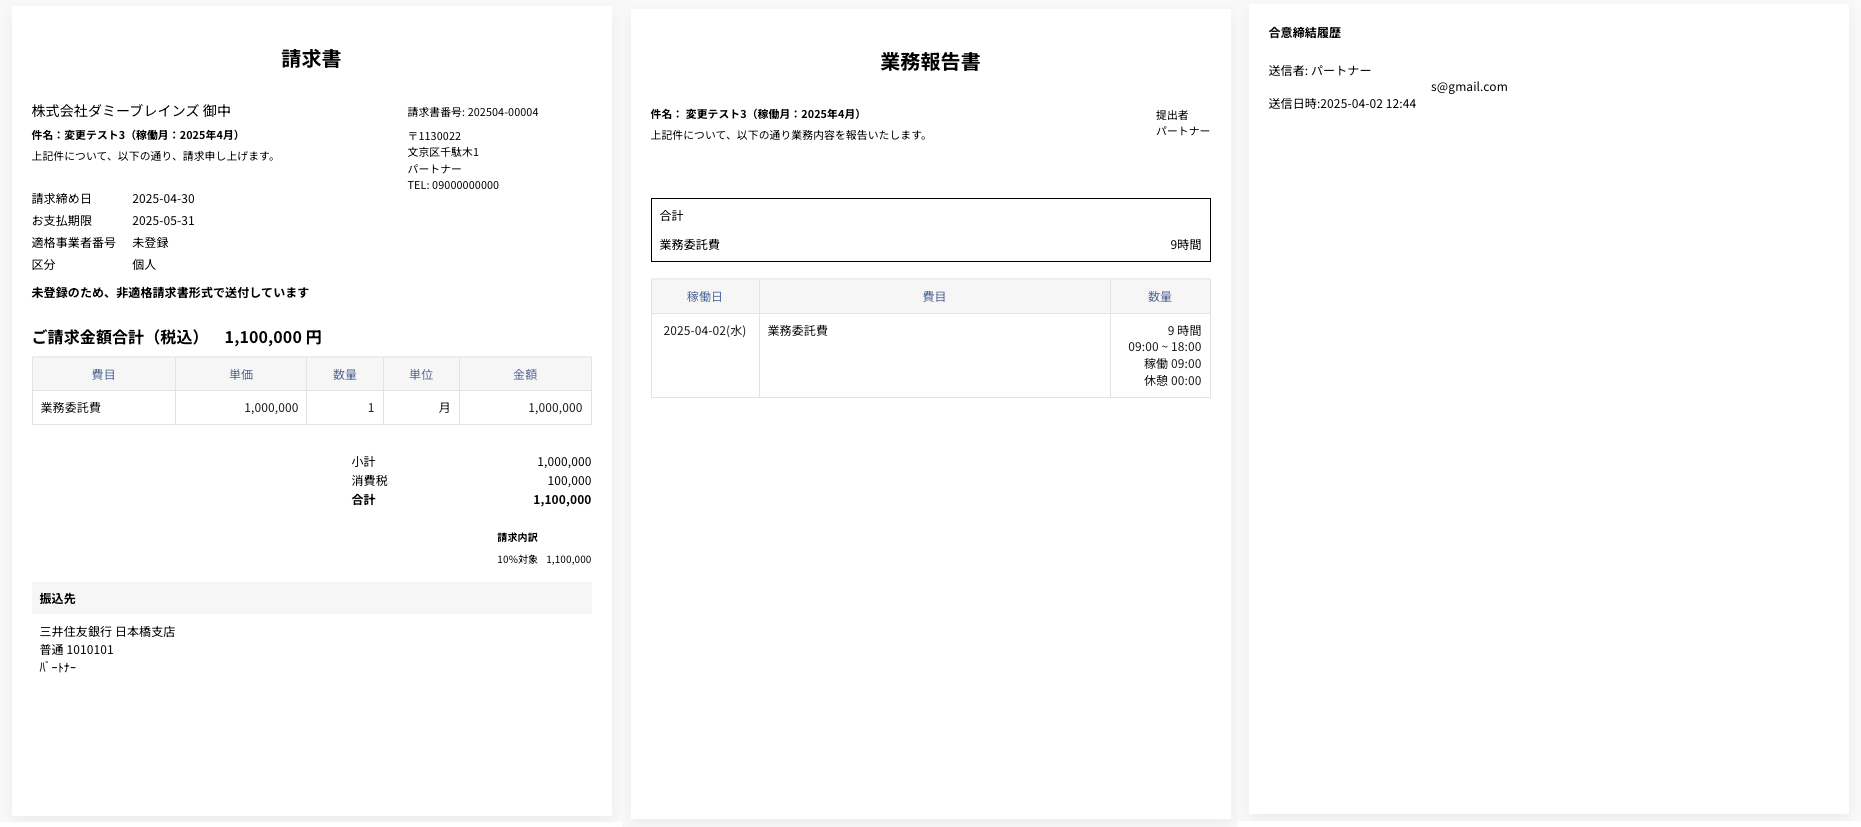Select the sentence ending 請求申し上げます
1861x827 pixels.
(154, 156)
